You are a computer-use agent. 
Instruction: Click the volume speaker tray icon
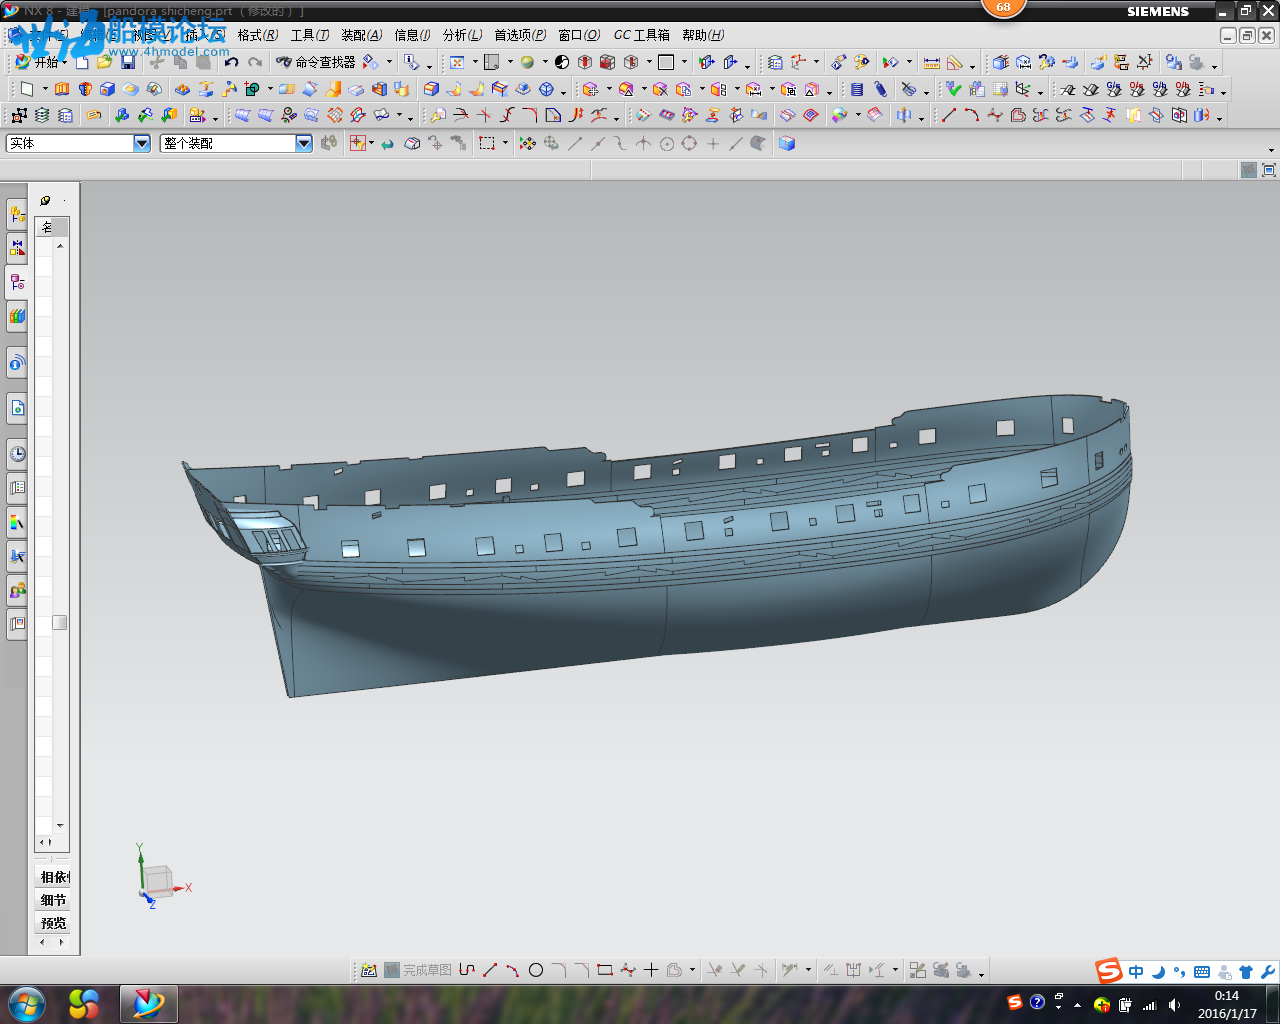click(x=1174, y=1005)
